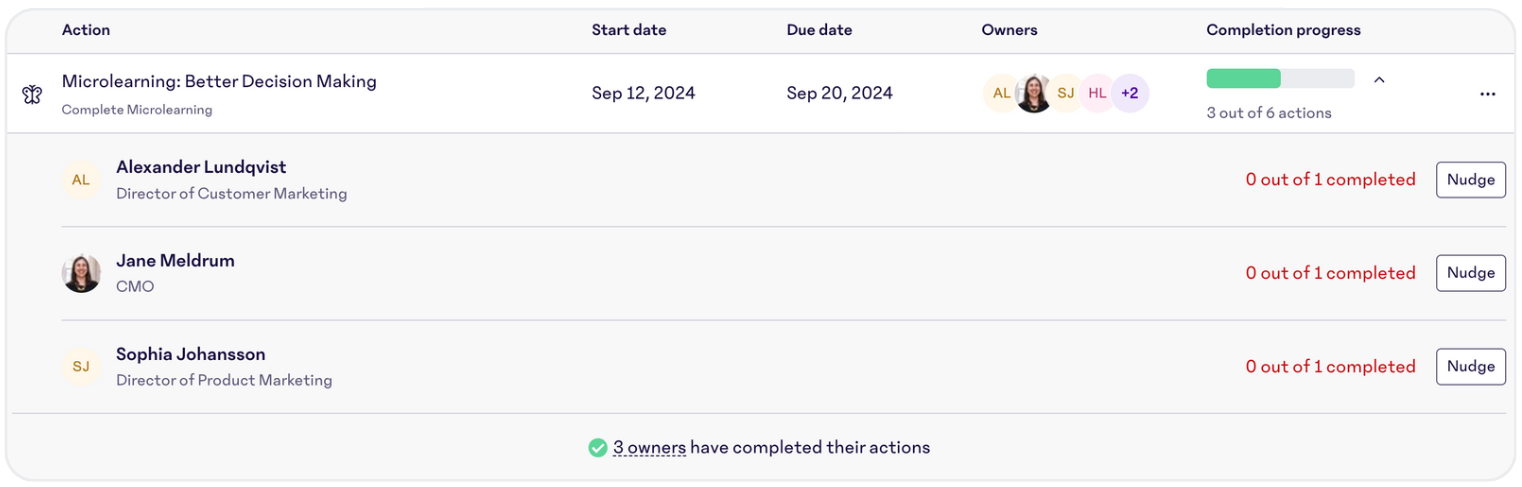The height and width of the screenshot is (487, 1522).
Task: Open Microlearning: Better Decision Making action
Action: pyautogui.click(x=219, y=81)
